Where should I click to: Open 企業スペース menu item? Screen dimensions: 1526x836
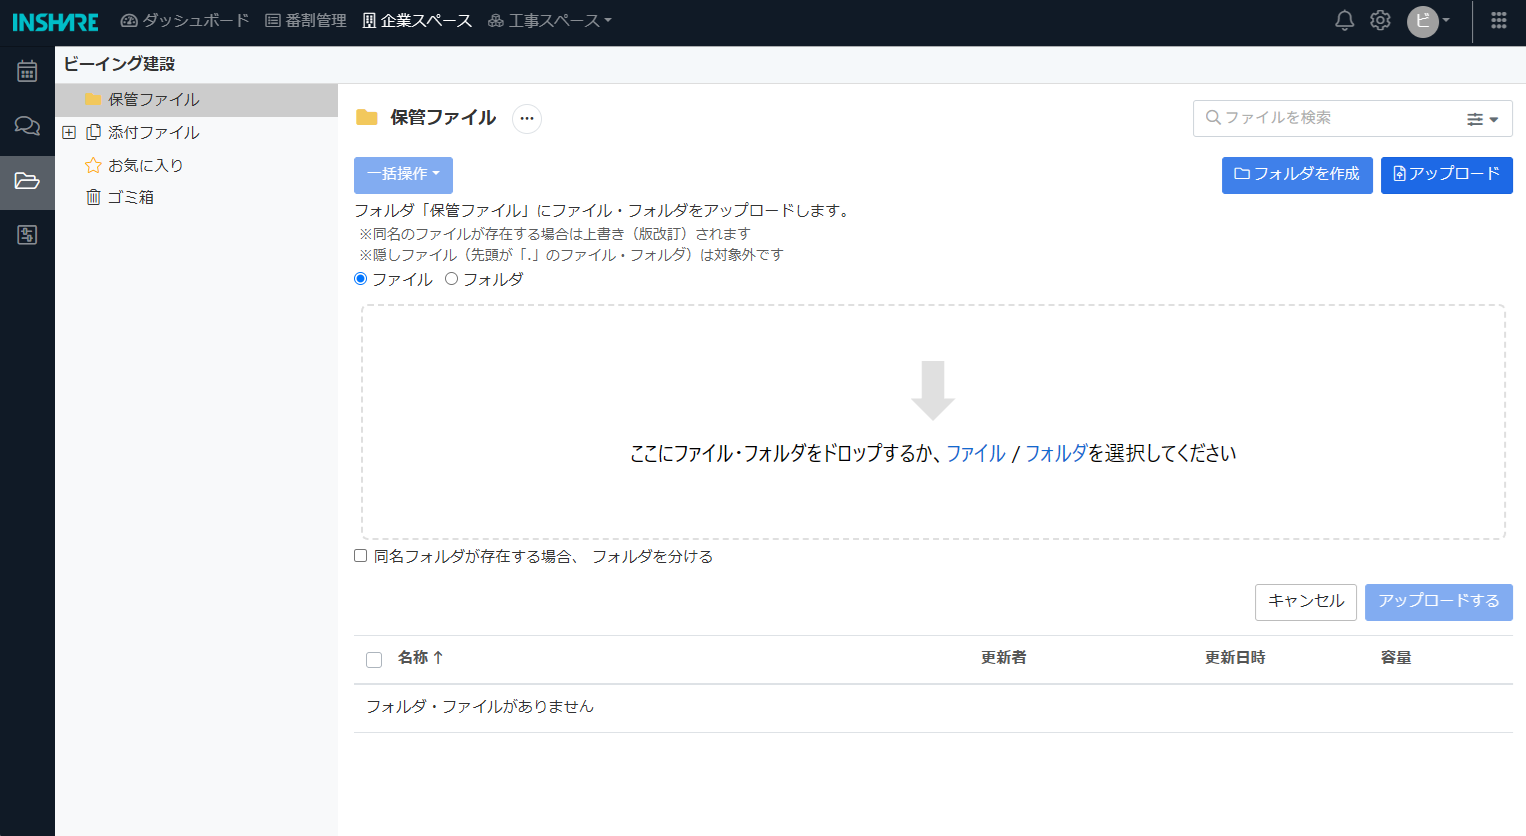[417, 21]
